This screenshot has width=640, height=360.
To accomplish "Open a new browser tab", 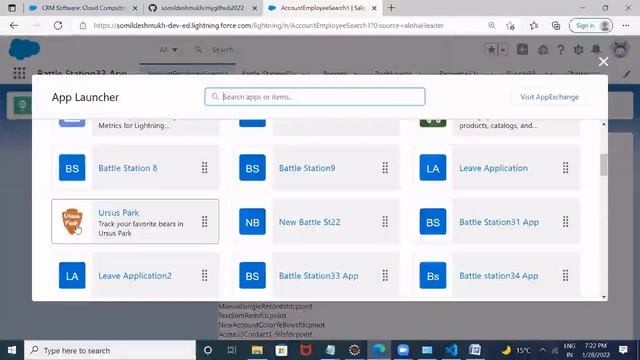I will coord(391,8).
